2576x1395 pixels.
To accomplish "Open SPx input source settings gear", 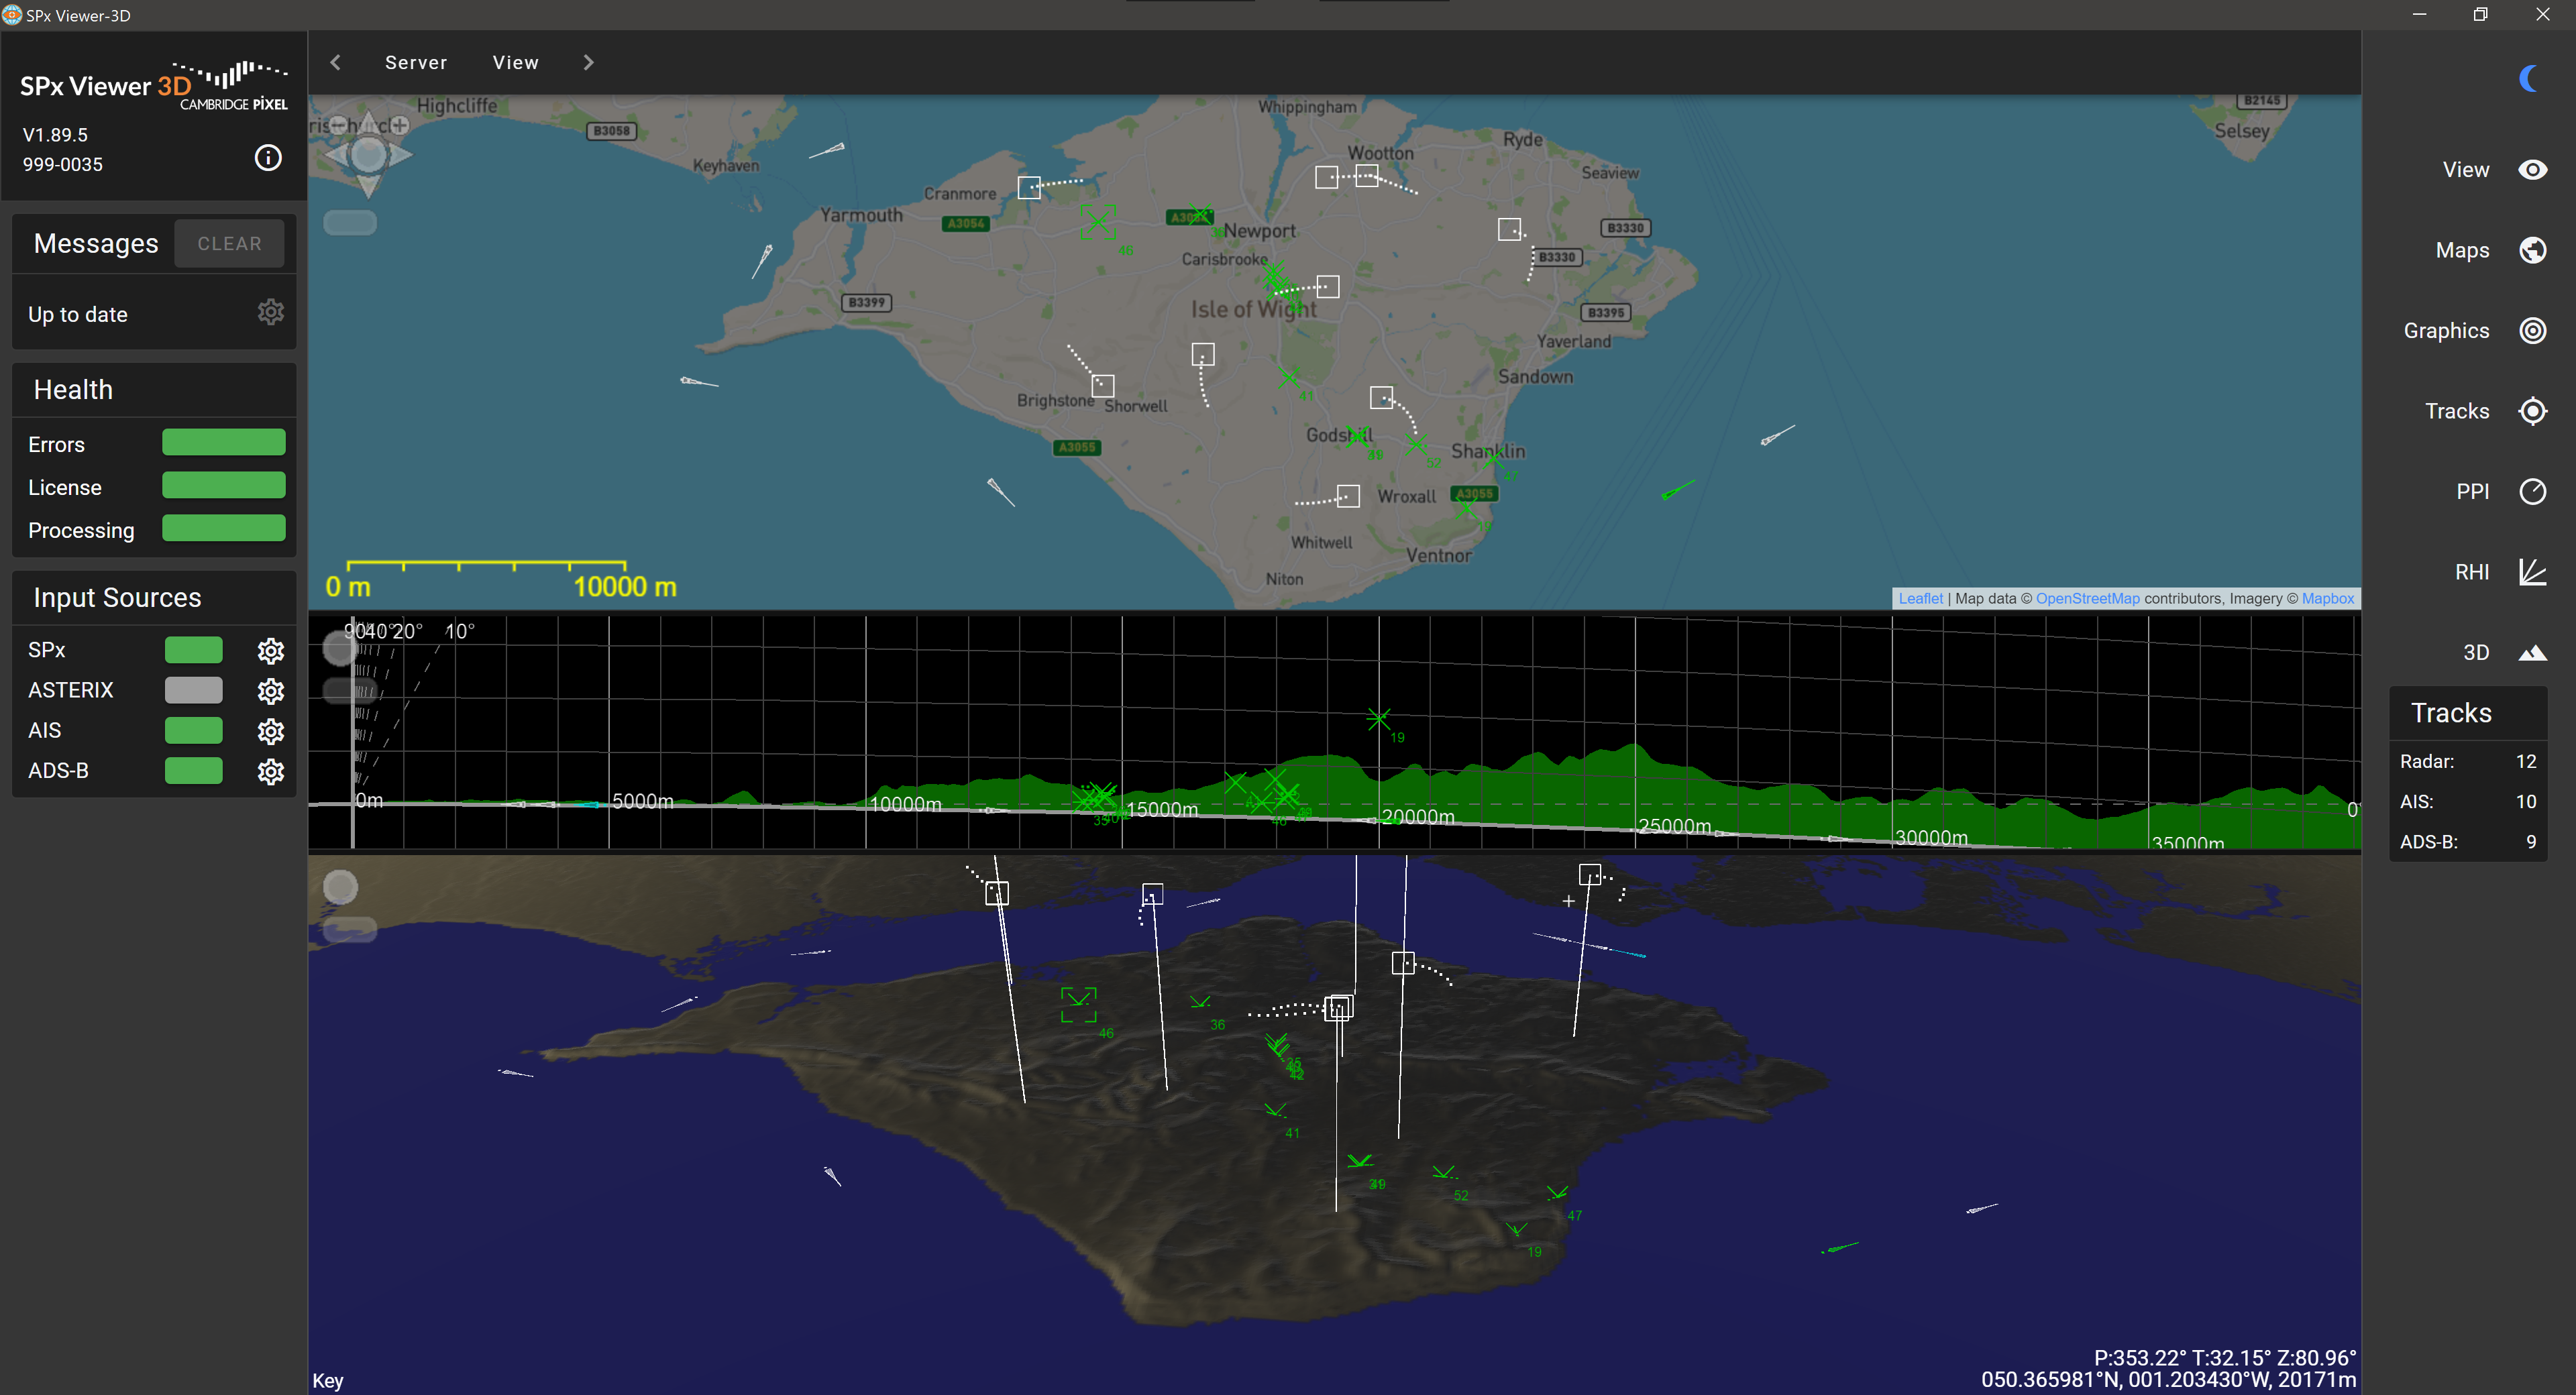I will pos(270,650).
